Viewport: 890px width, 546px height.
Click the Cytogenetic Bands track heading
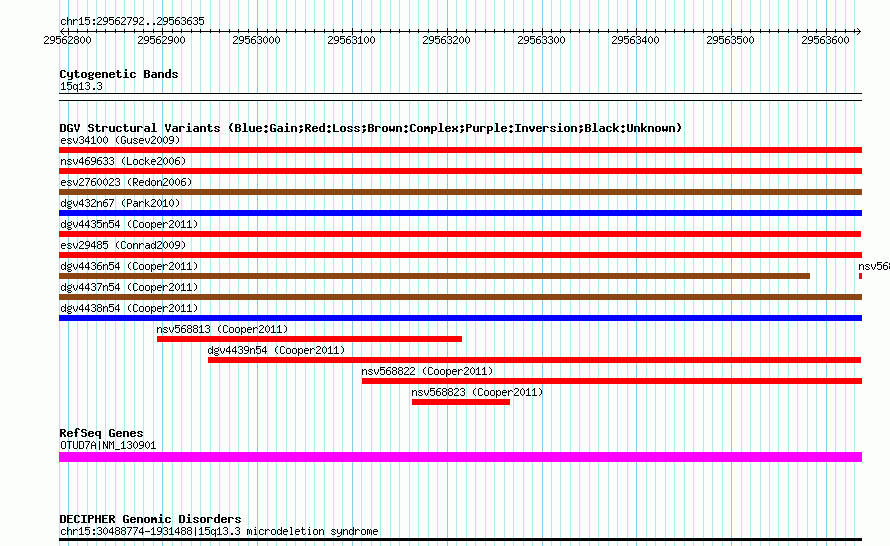click(119, 74)
